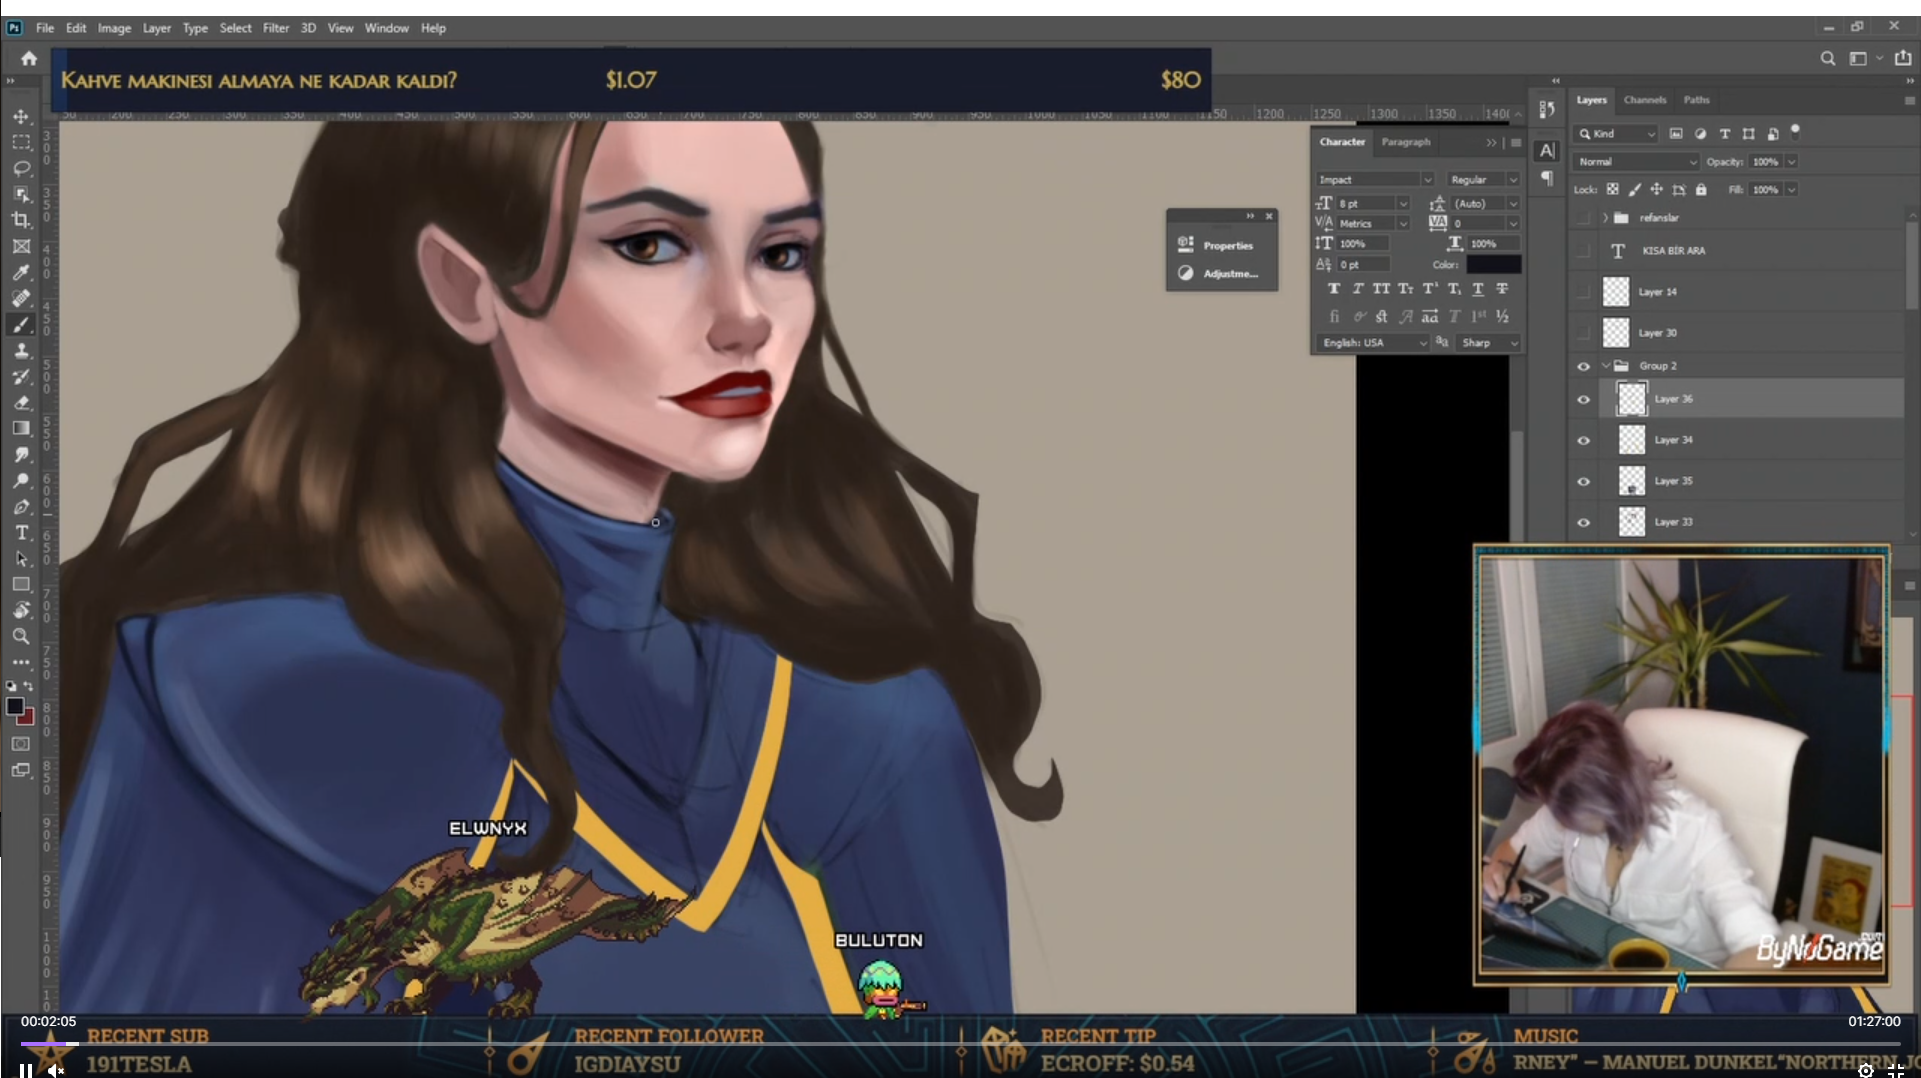Toggle Quick Mask mode
Image resolution: width=1921 pixels, height=1078 pixels.
tap(21, 744)
